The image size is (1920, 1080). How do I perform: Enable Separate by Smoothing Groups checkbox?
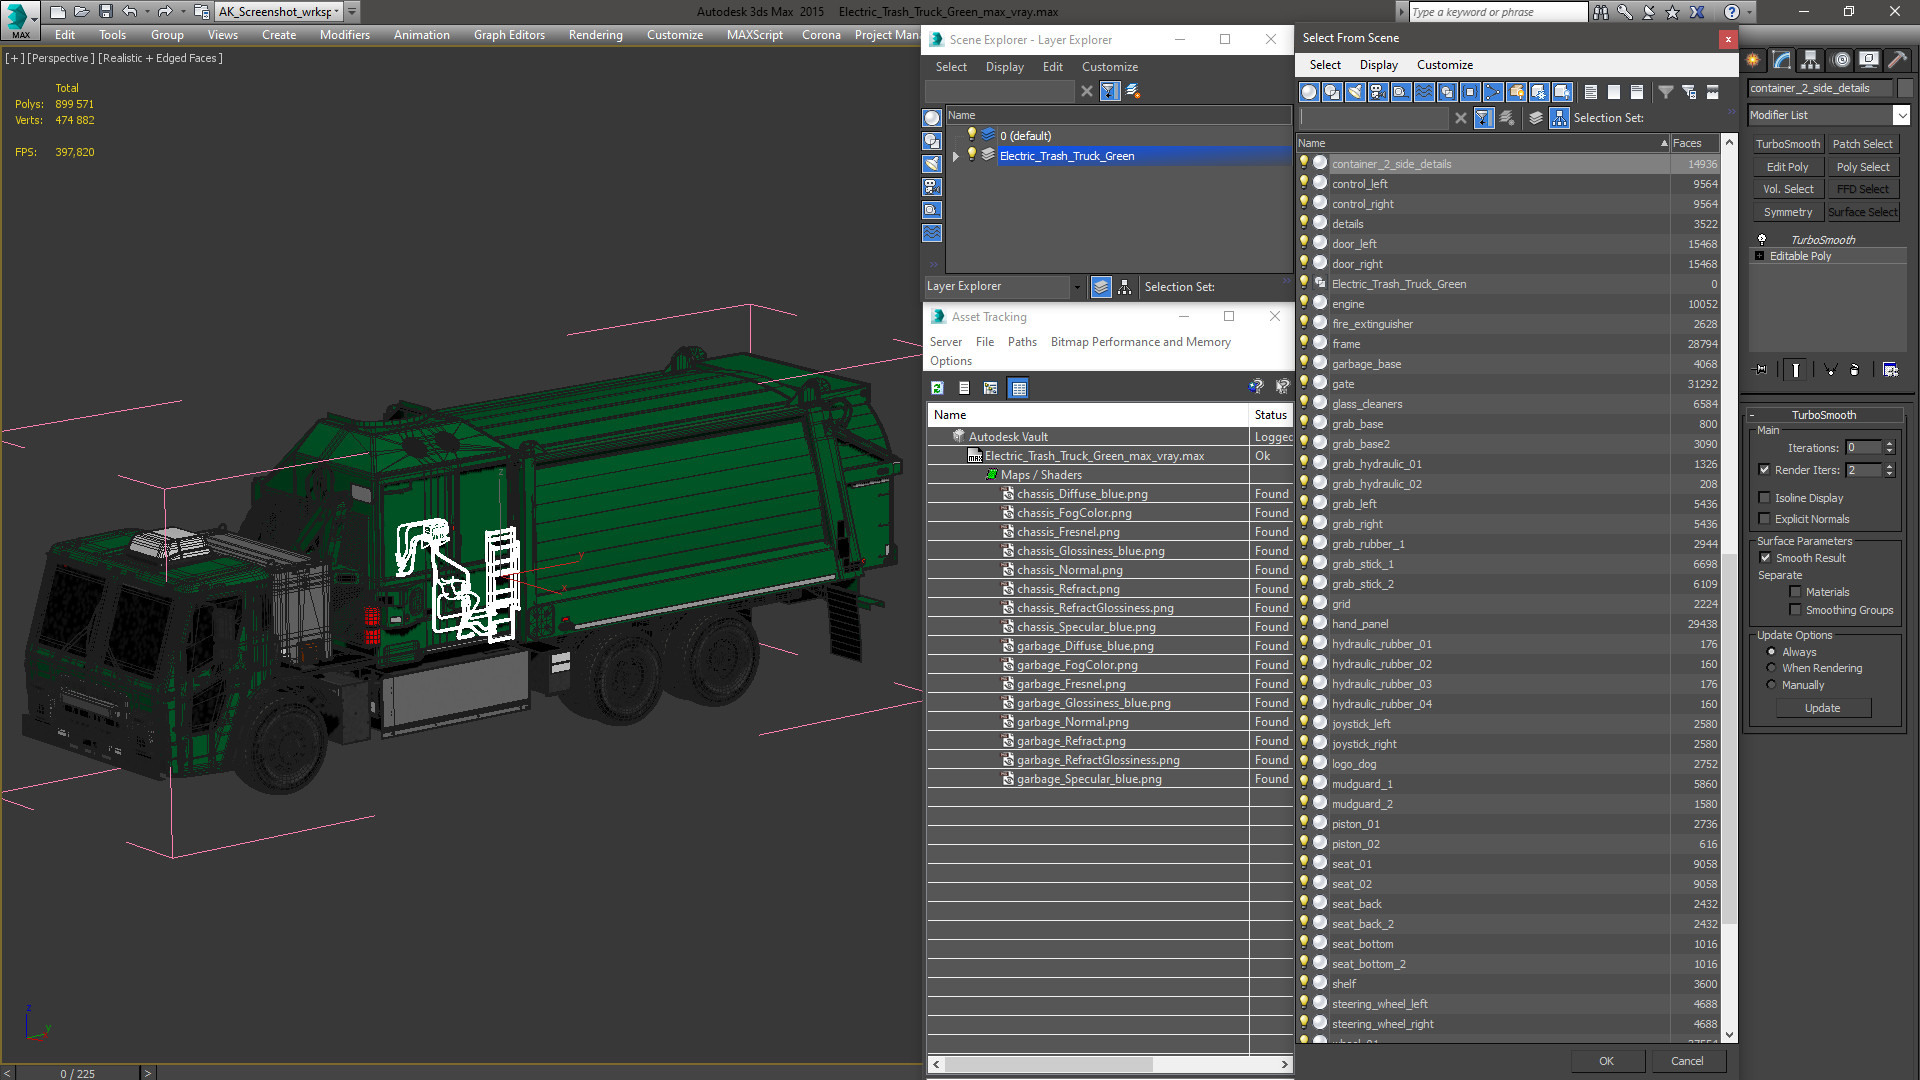1795,610
